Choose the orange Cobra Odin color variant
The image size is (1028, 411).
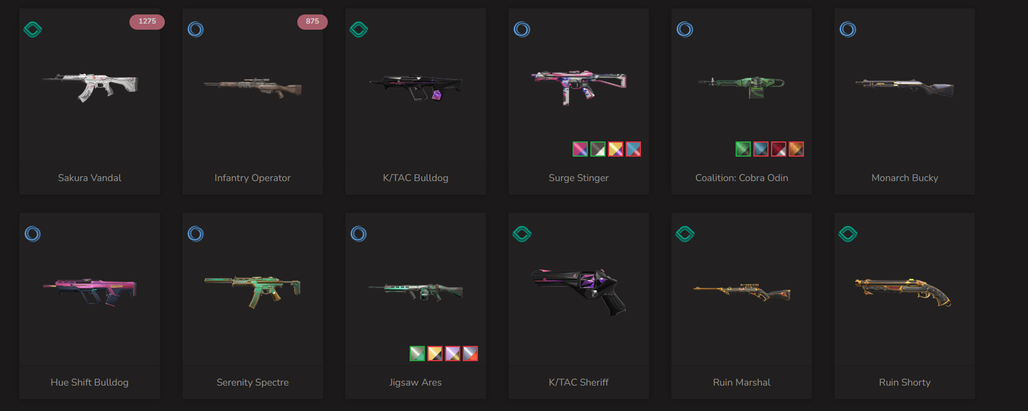(797, 149)
